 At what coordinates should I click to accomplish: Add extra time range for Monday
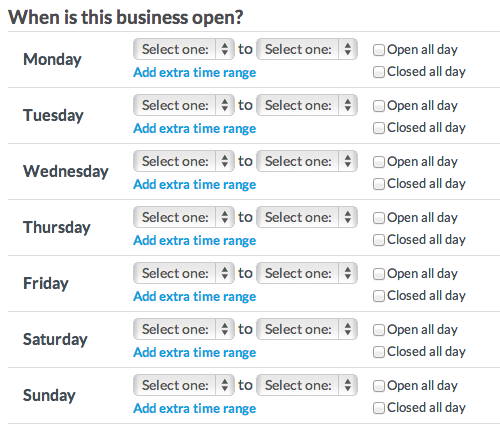pos(195,73)
